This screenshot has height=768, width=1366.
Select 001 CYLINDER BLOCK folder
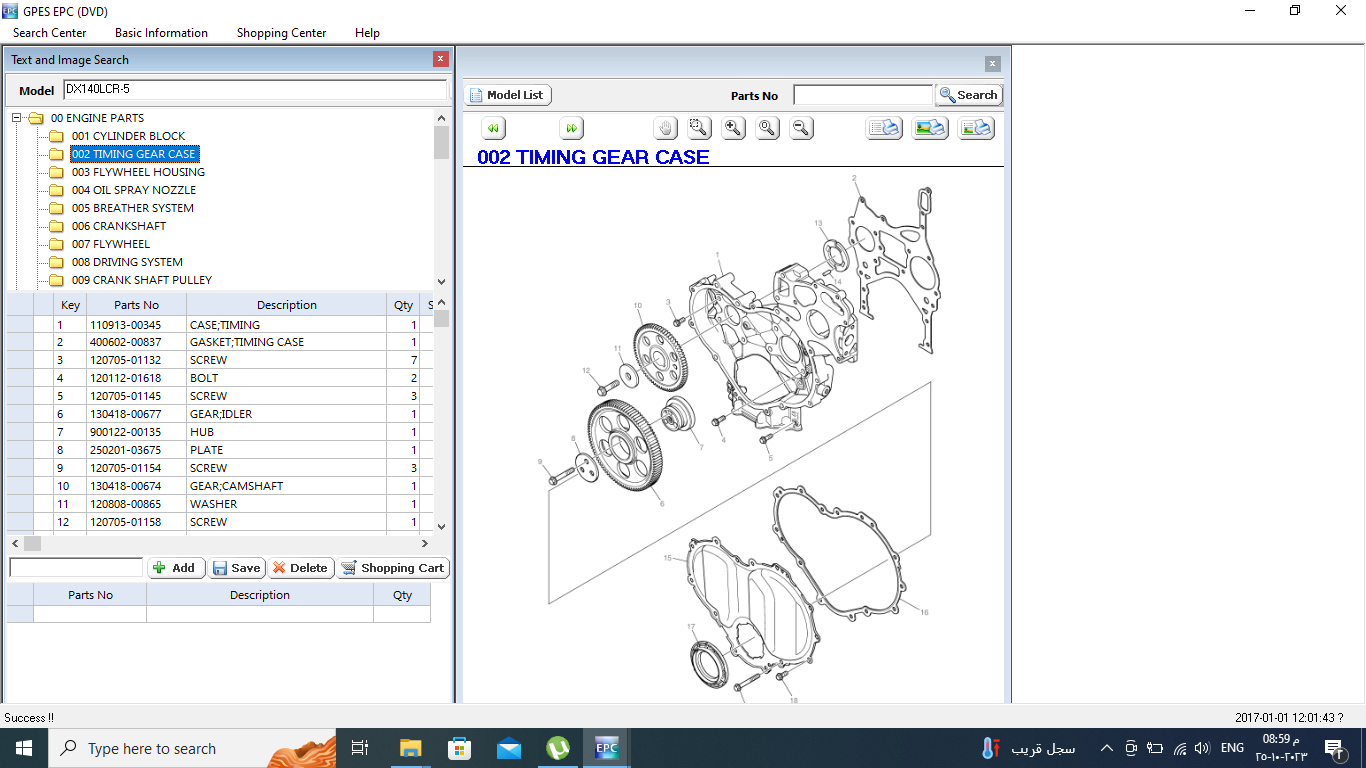point(128,136)
